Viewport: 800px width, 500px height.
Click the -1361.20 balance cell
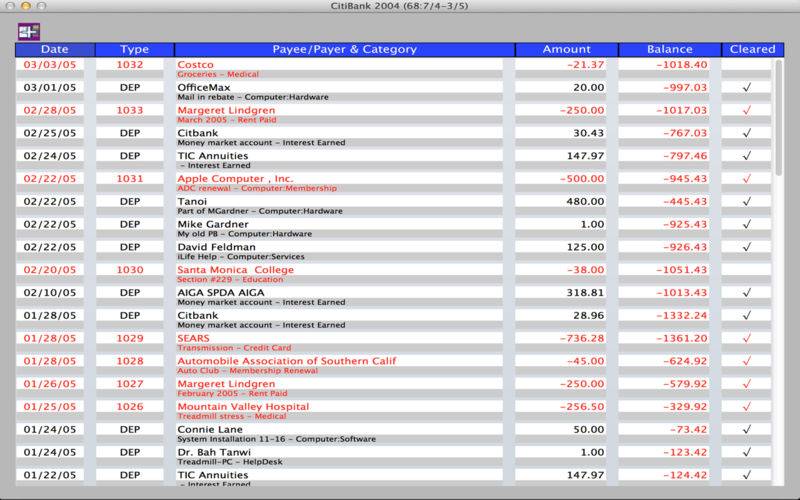682,338
